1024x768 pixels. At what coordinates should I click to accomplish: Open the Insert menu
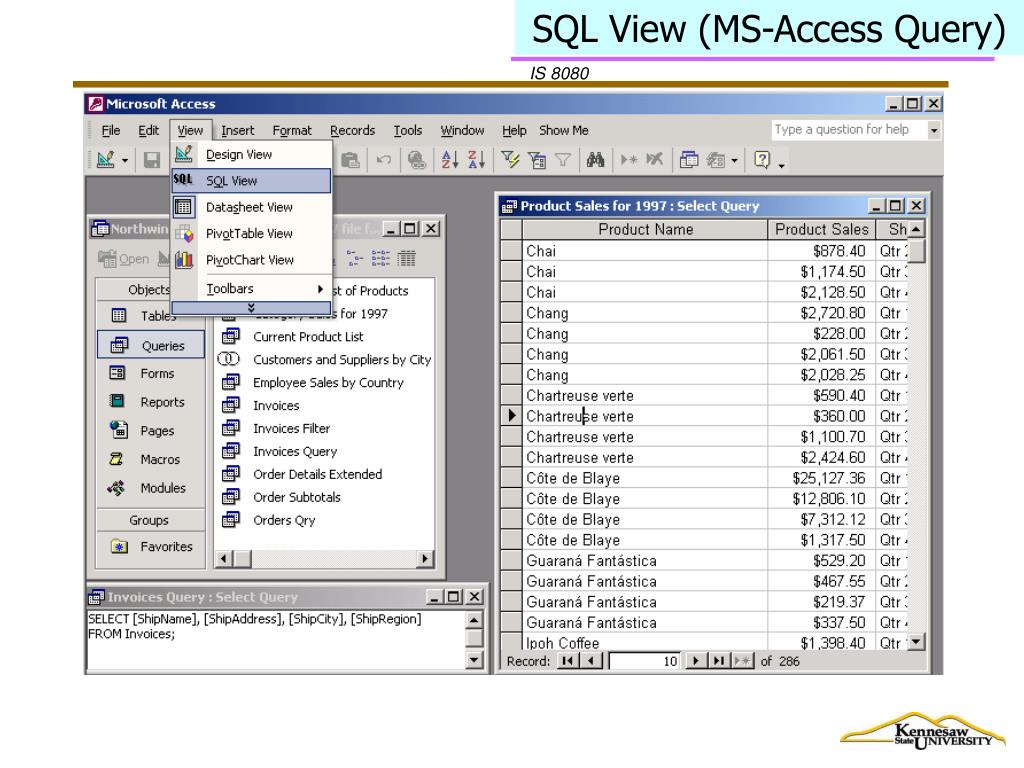coord(238,131)
